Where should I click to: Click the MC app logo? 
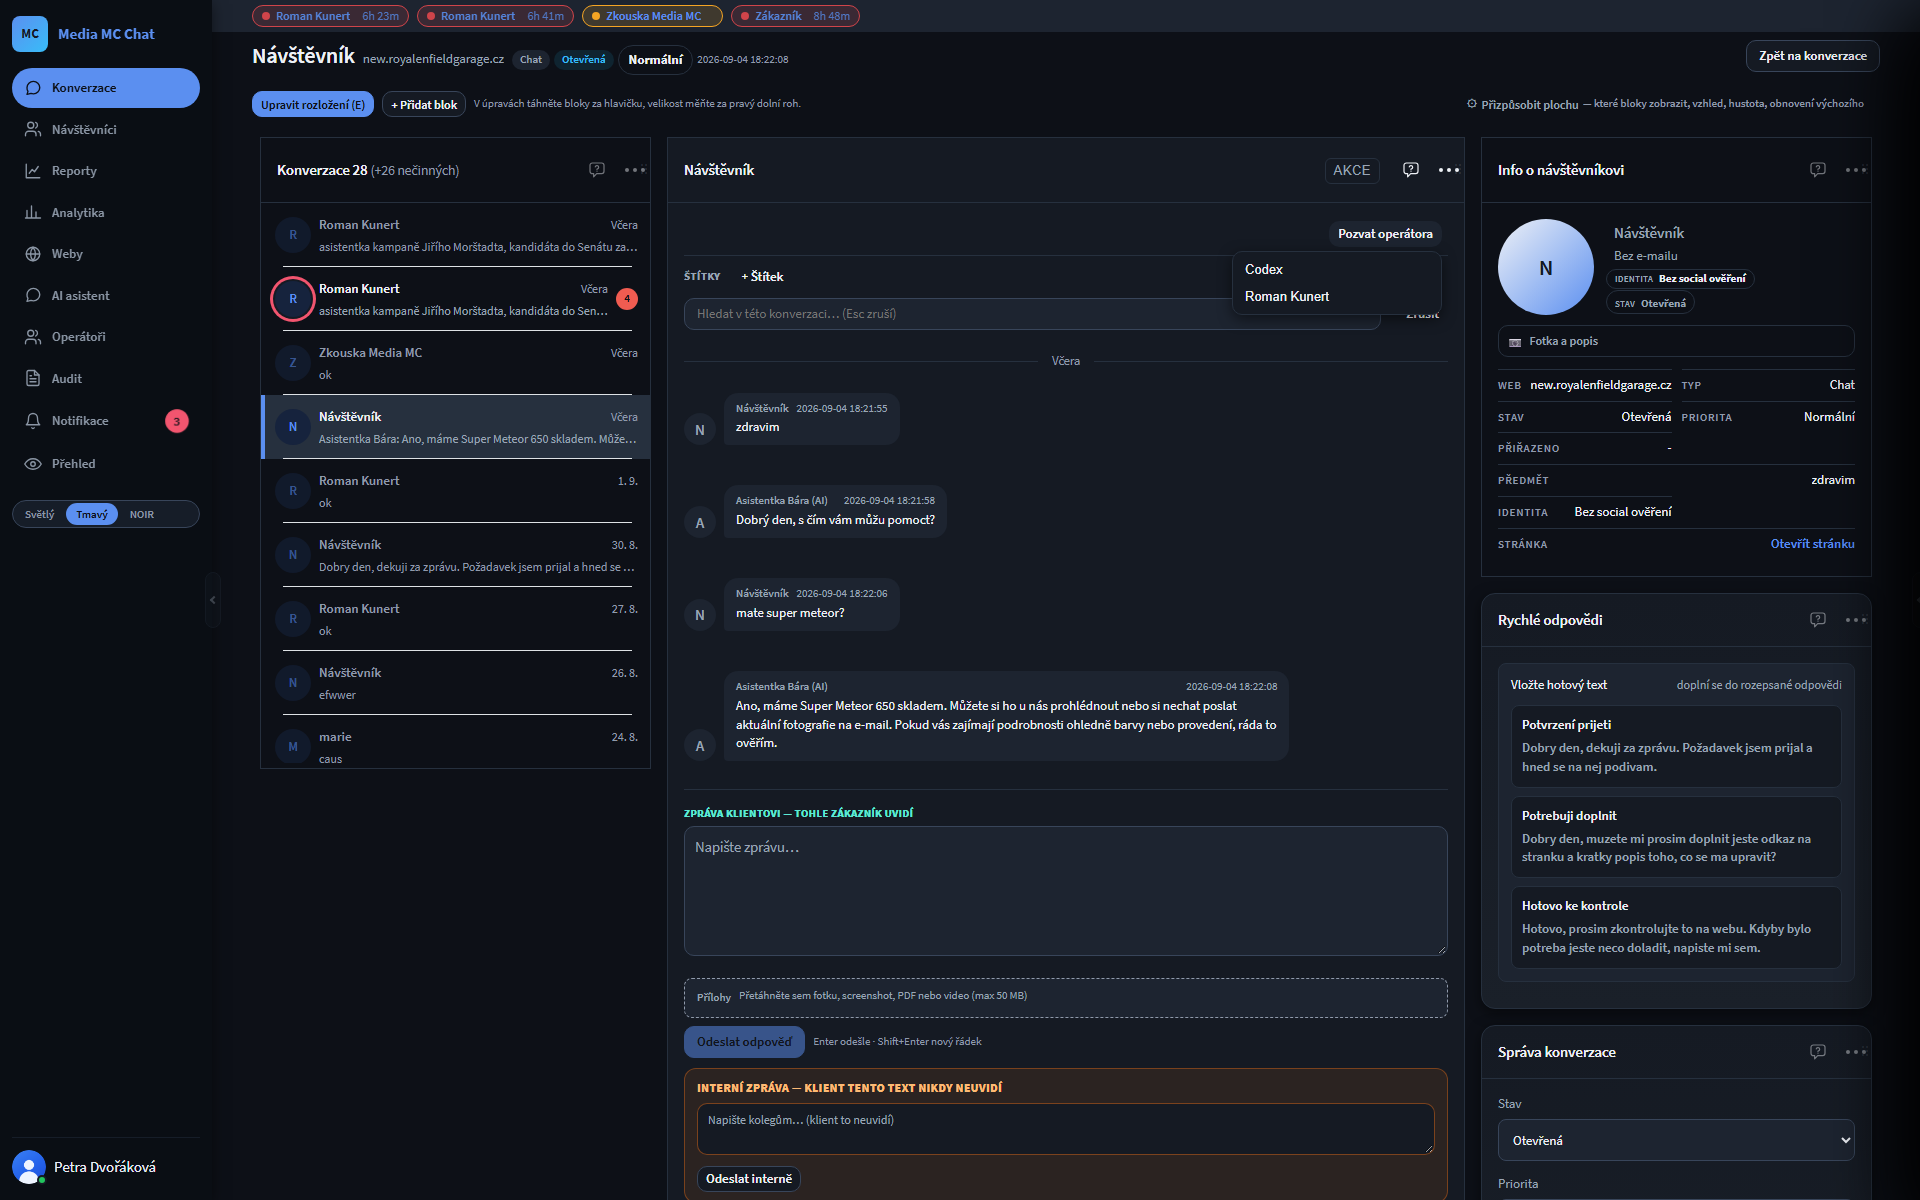click(30, 34)
